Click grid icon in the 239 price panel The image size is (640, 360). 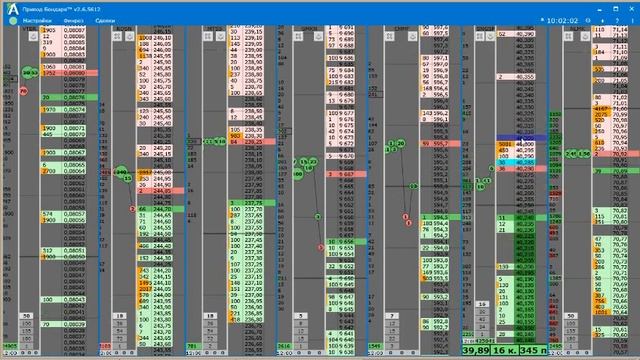click(x=208, y=37)
